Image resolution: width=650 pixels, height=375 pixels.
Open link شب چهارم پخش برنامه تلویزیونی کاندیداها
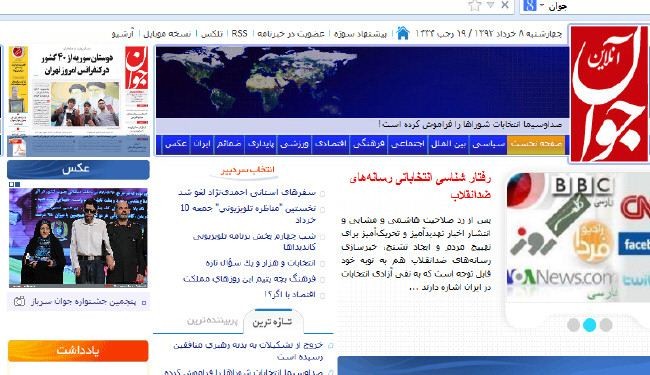coord(255,241)
